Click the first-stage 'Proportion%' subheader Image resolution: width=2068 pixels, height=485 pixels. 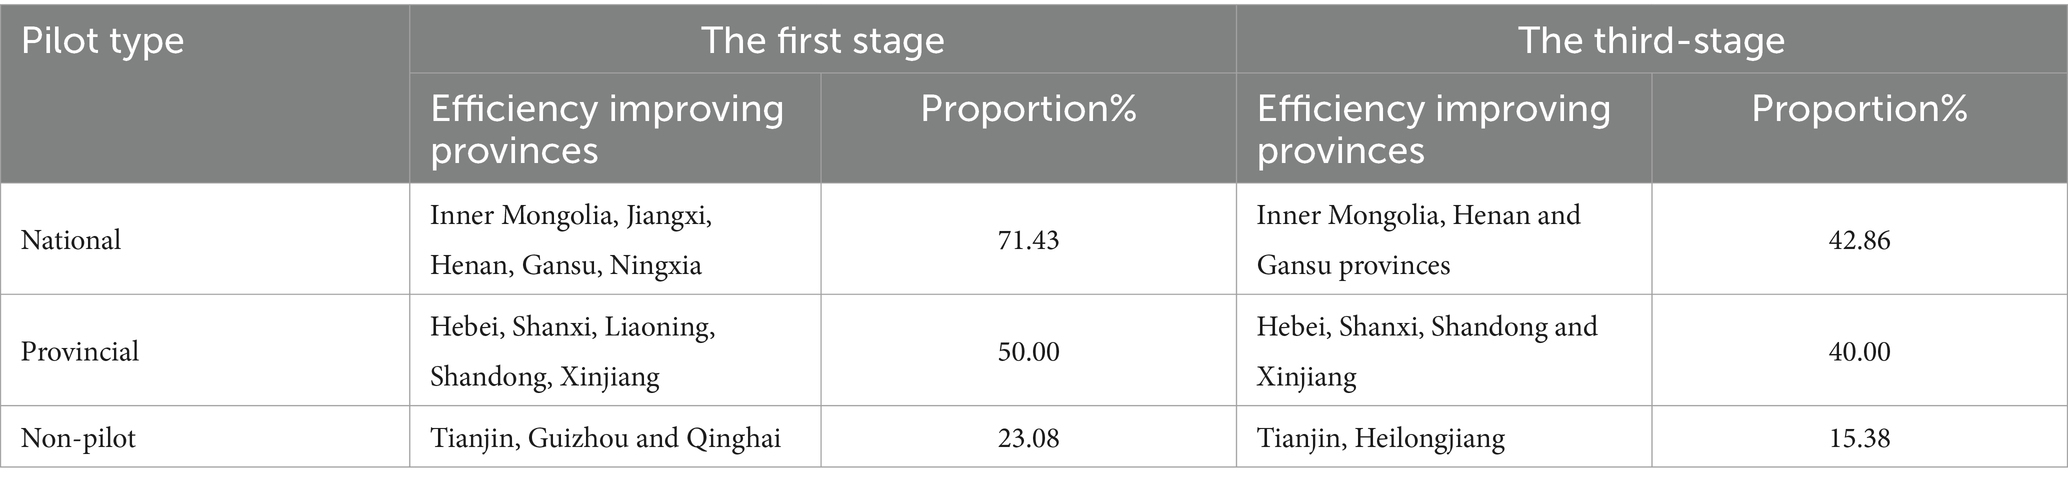[x=1028, y=109]
